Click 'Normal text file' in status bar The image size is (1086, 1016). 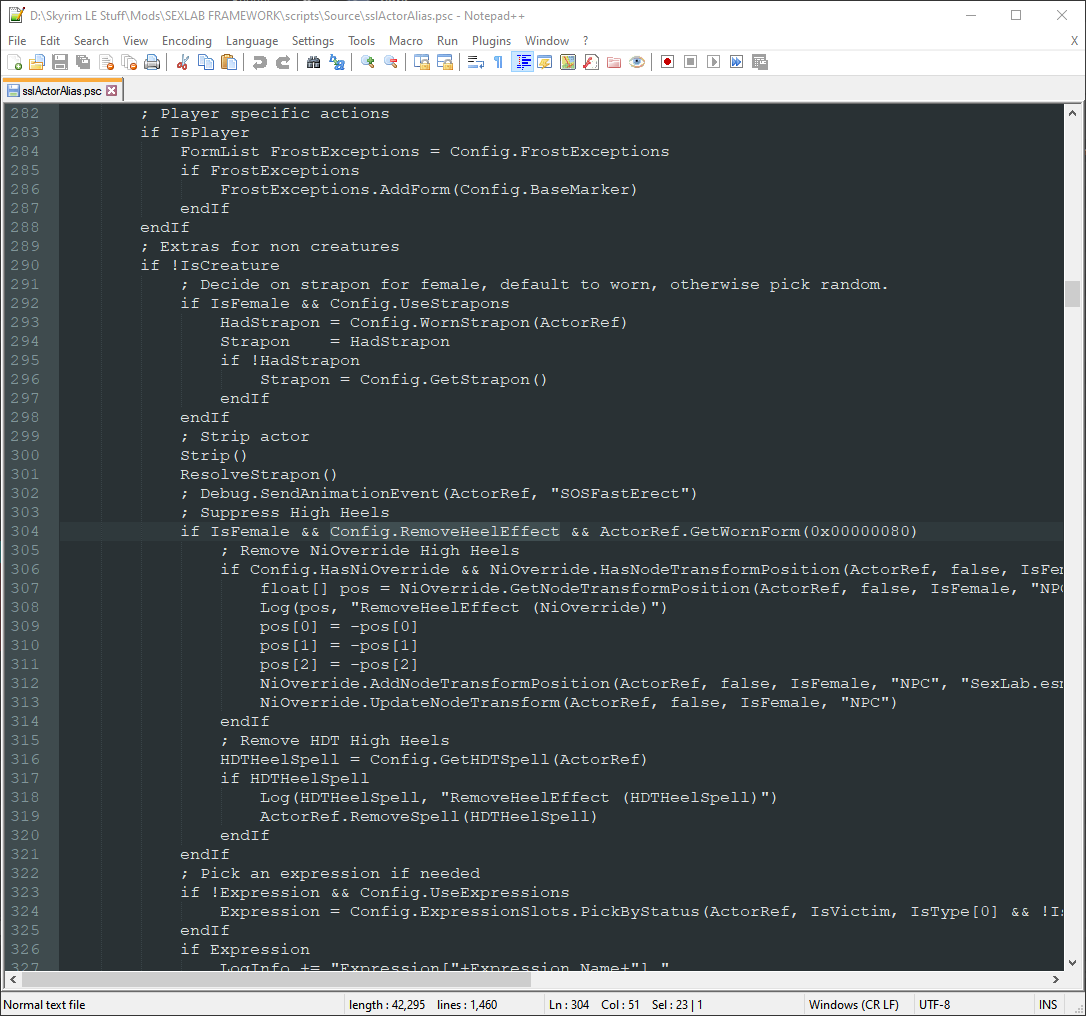pyautogui.click(x=44, y=1004)
